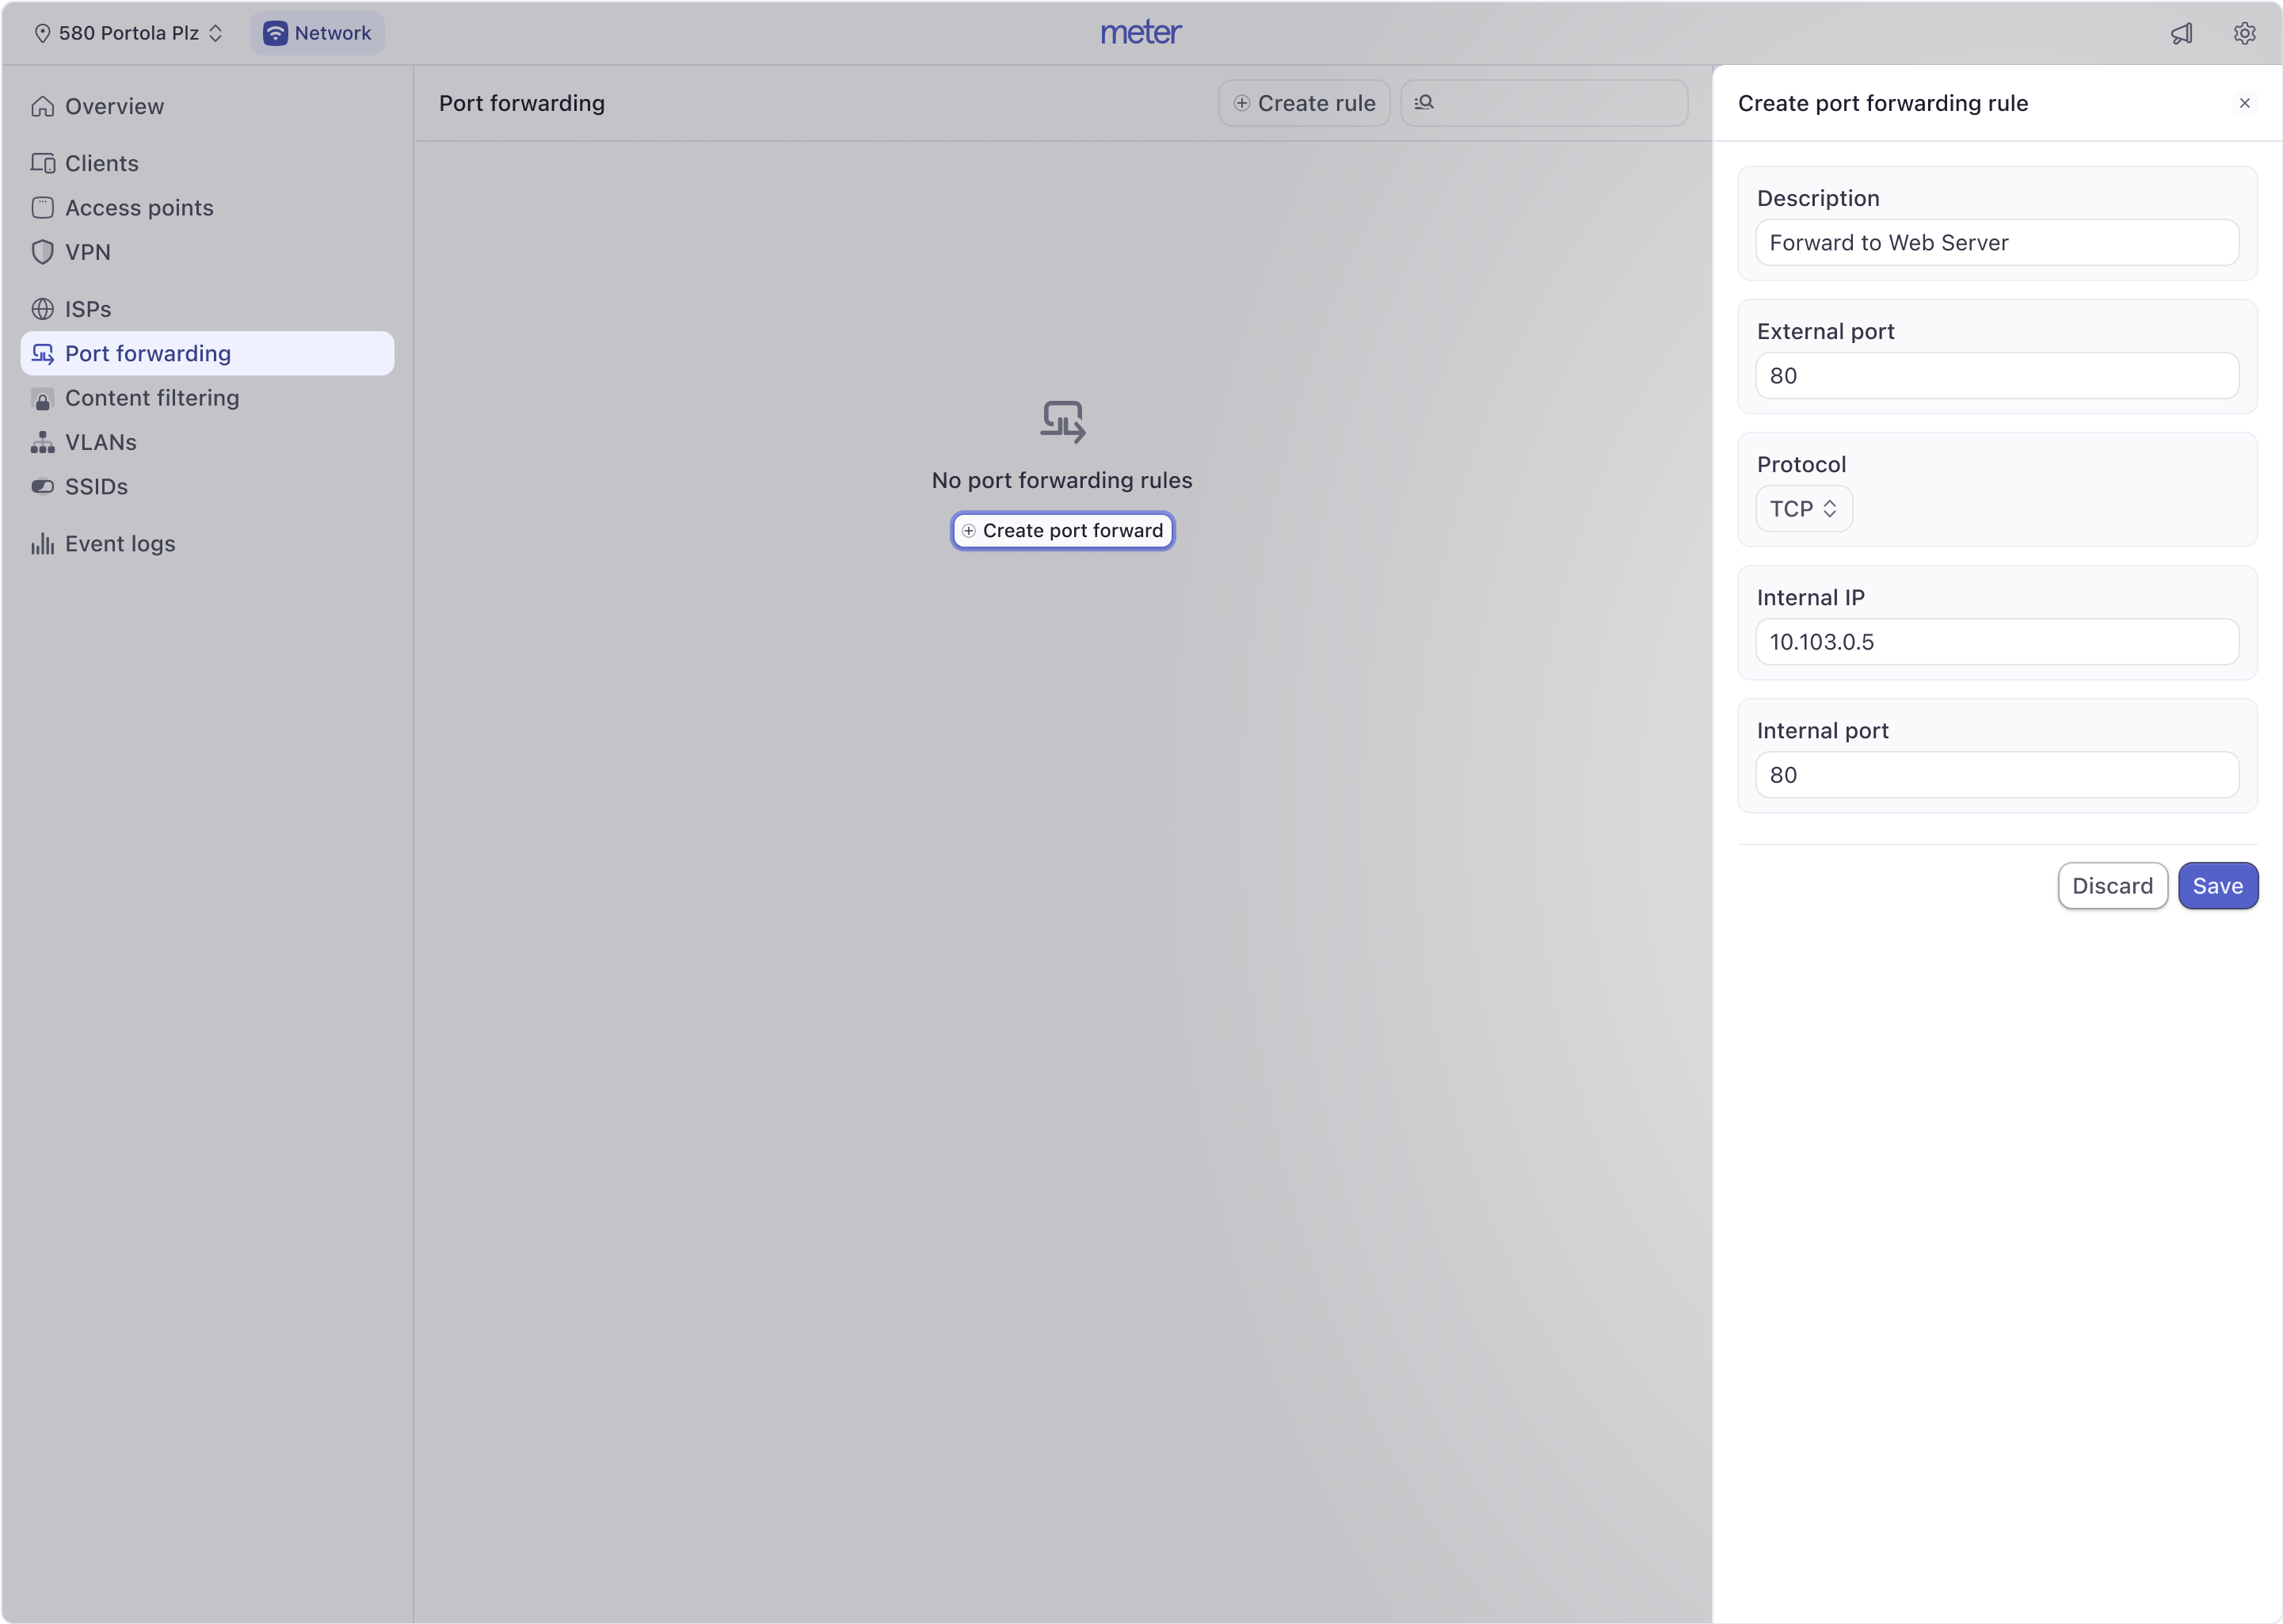Close the Create port forwarding rule panel
This screenshot has width=2283, height=1624.
point(2244,103)
